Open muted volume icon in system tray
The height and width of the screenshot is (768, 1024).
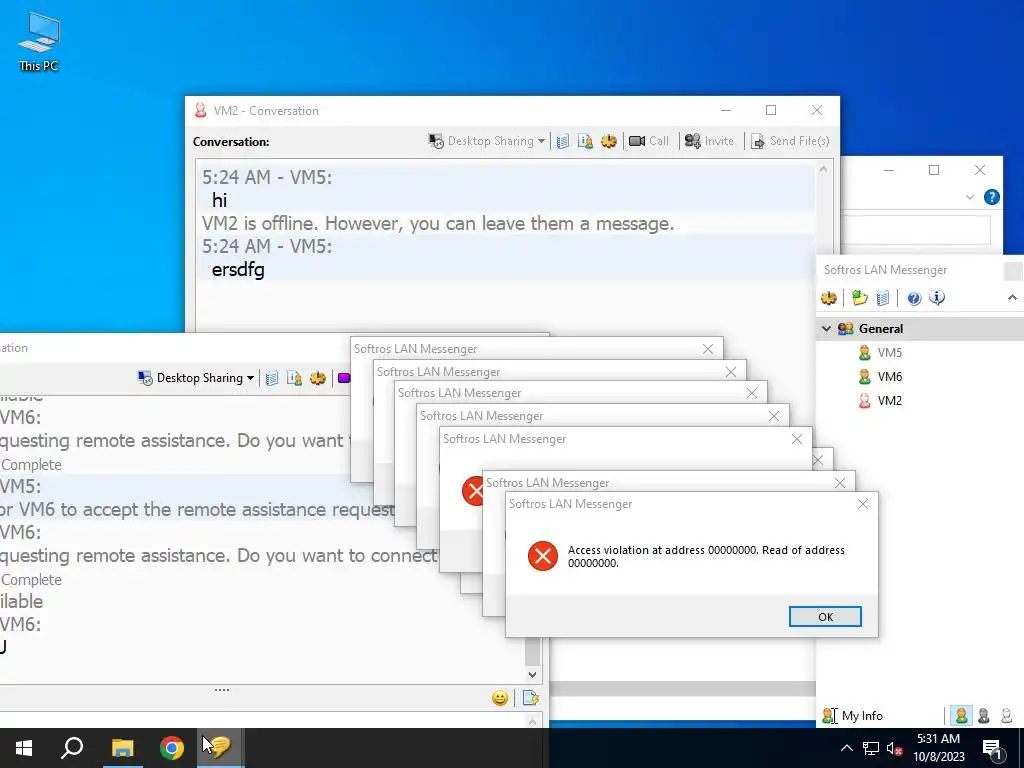[895, 748]
